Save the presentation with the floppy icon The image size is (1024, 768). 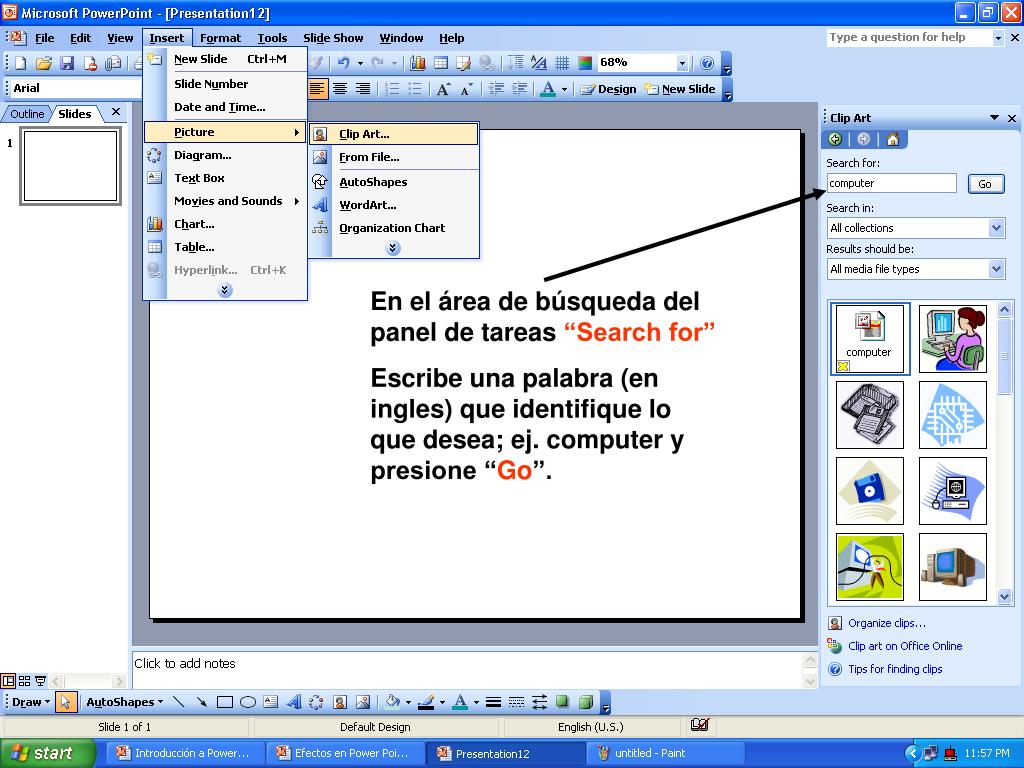pos(67,63)
